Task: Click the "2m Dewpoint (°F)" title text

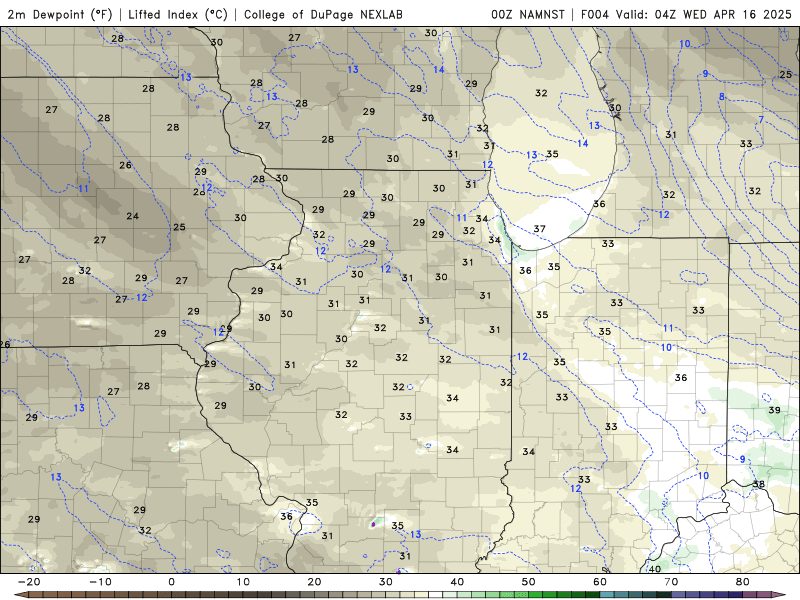Action: pos(60,14)
